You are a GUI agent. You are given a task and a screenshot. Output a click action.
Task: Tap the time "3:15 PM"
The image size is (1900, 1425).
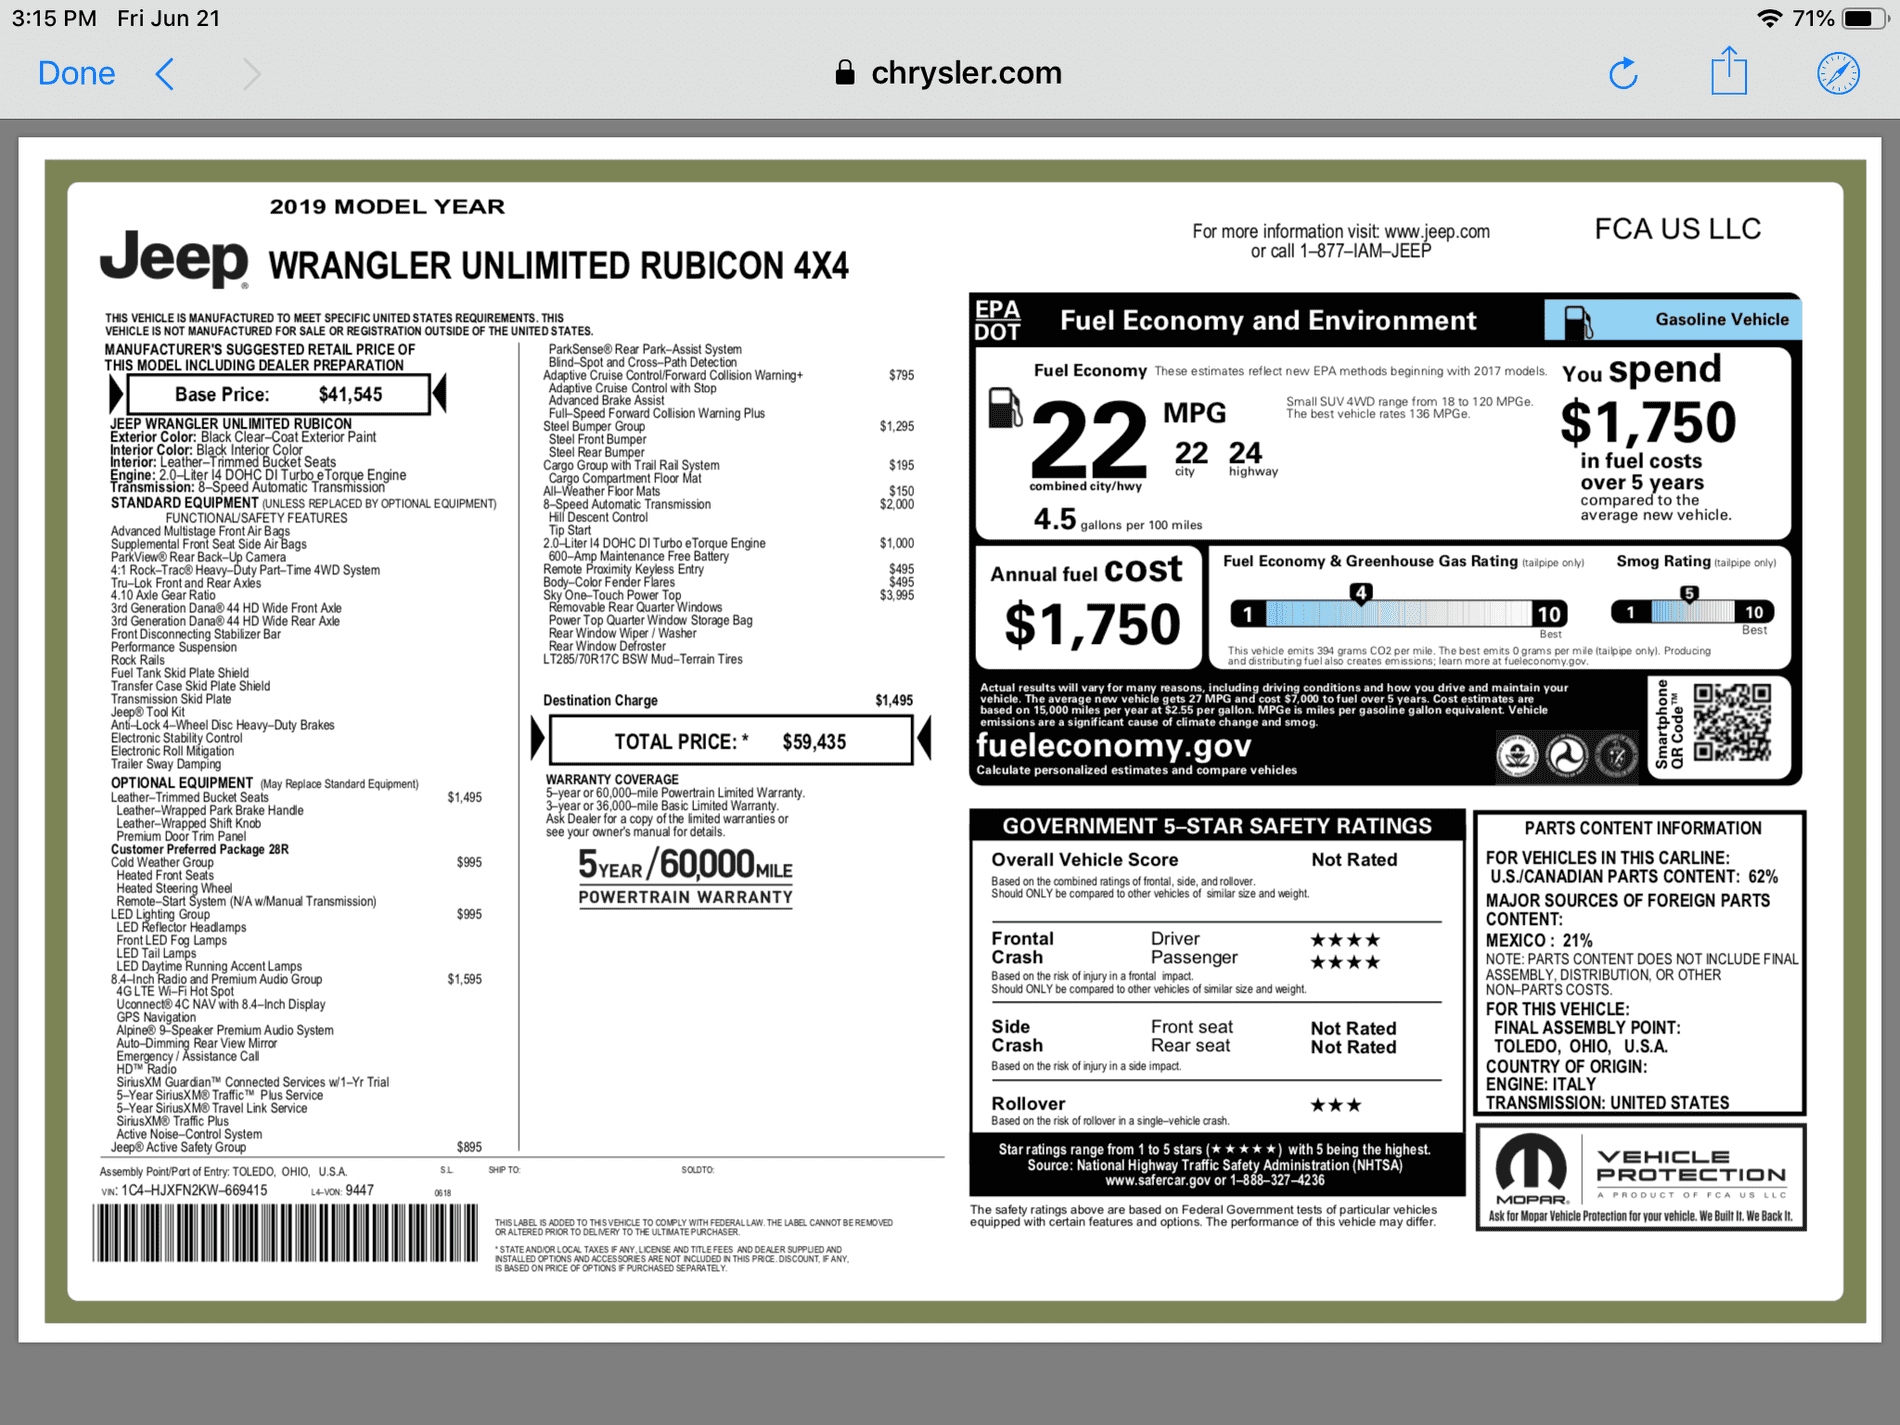click(55, 18)
